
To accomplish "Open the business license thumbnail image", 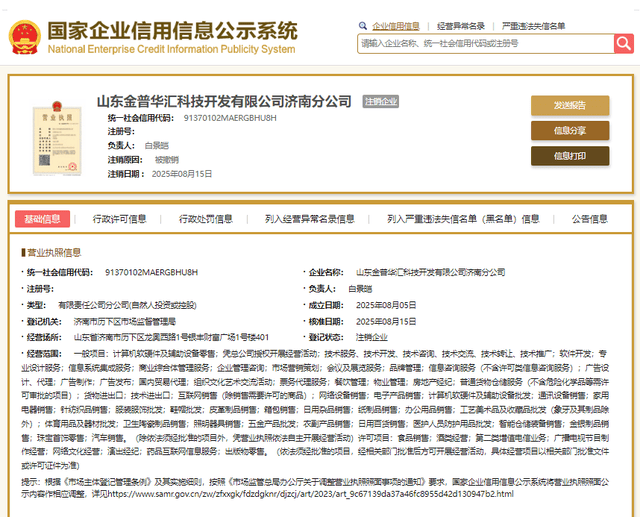I will coord(57,138).
